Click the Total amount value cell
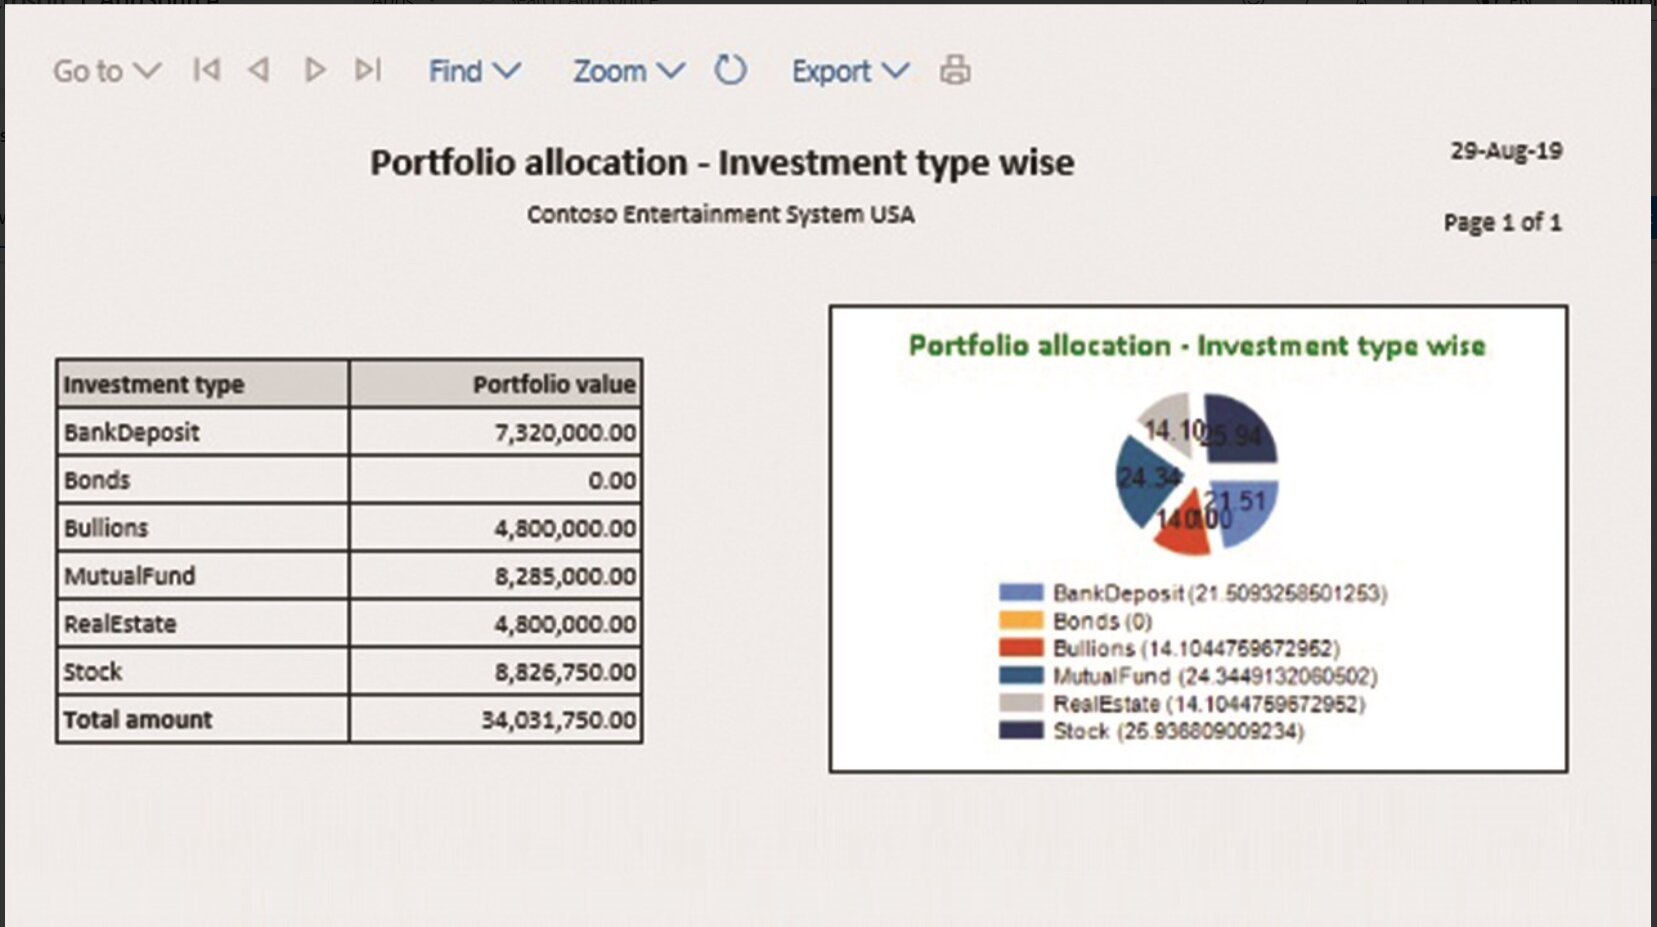The width and height of the screenshot is (1657, 927). pos(496,720)
